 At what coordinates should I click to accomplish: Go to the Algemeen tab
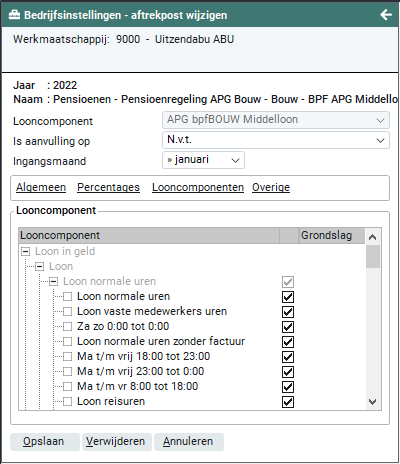(41, 187)
